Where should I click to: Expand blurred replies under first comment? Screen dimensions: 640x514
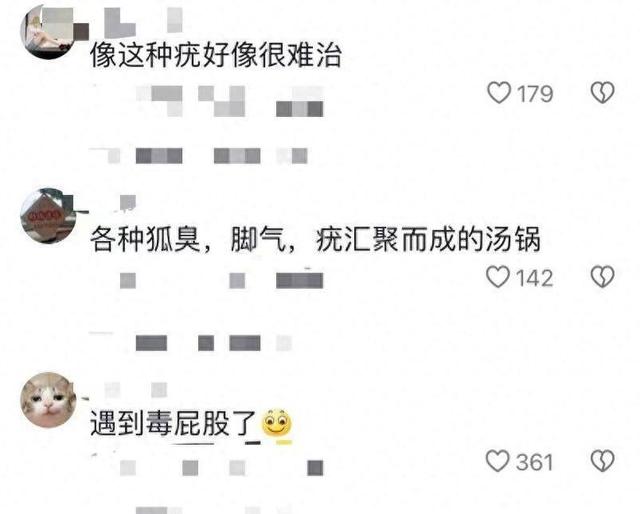pos(198,156)
